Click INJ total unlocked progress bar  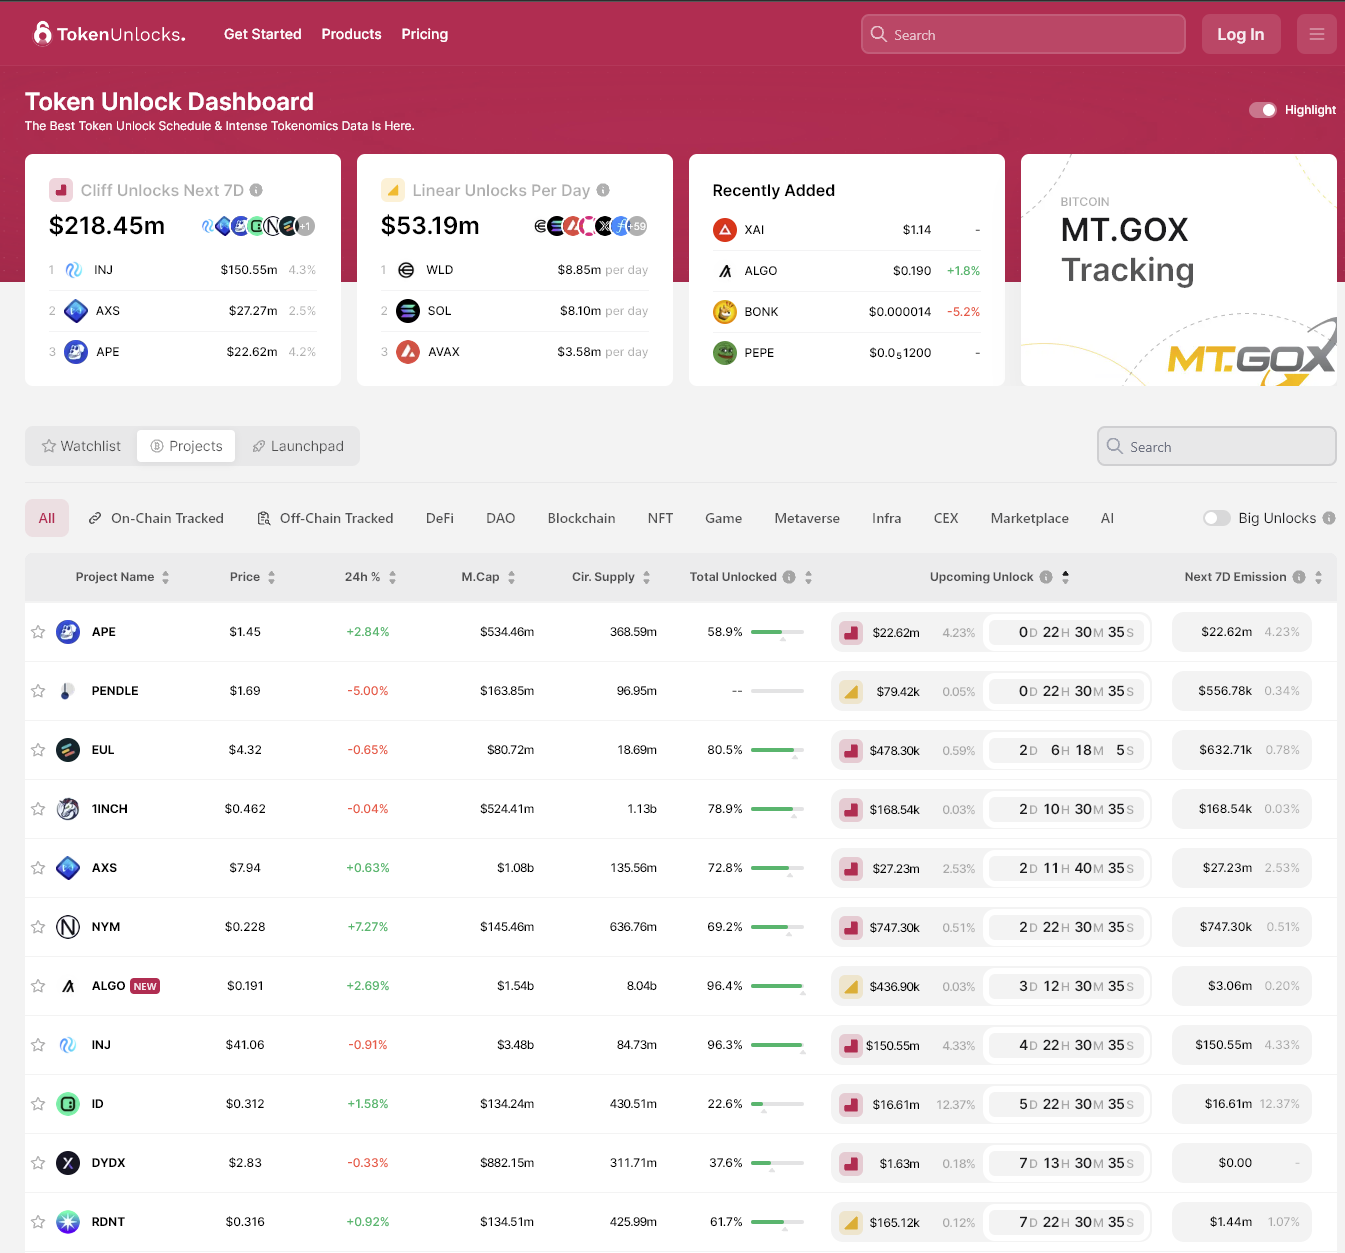point(777,1045)
